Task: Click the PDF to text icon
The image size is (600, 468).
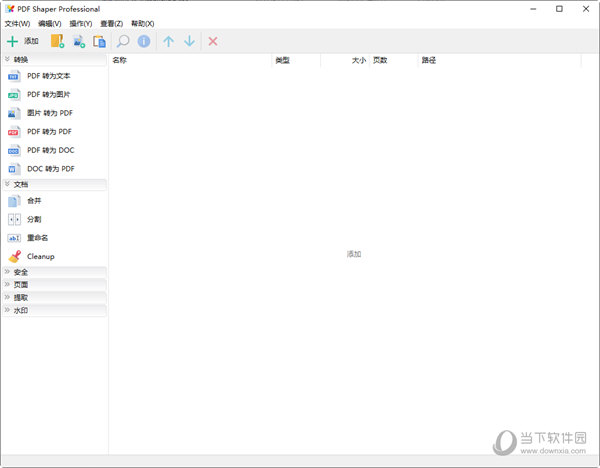Action: tap(14, 76)
